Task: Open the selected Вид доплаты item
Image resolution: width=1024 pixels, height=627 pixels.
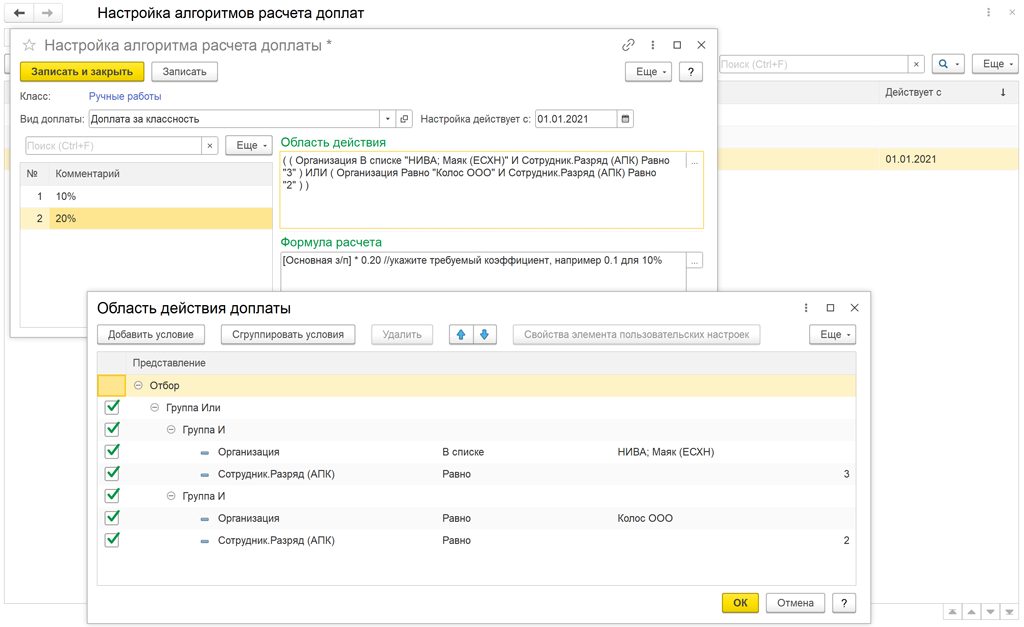Action: click(x=405, y=119)
